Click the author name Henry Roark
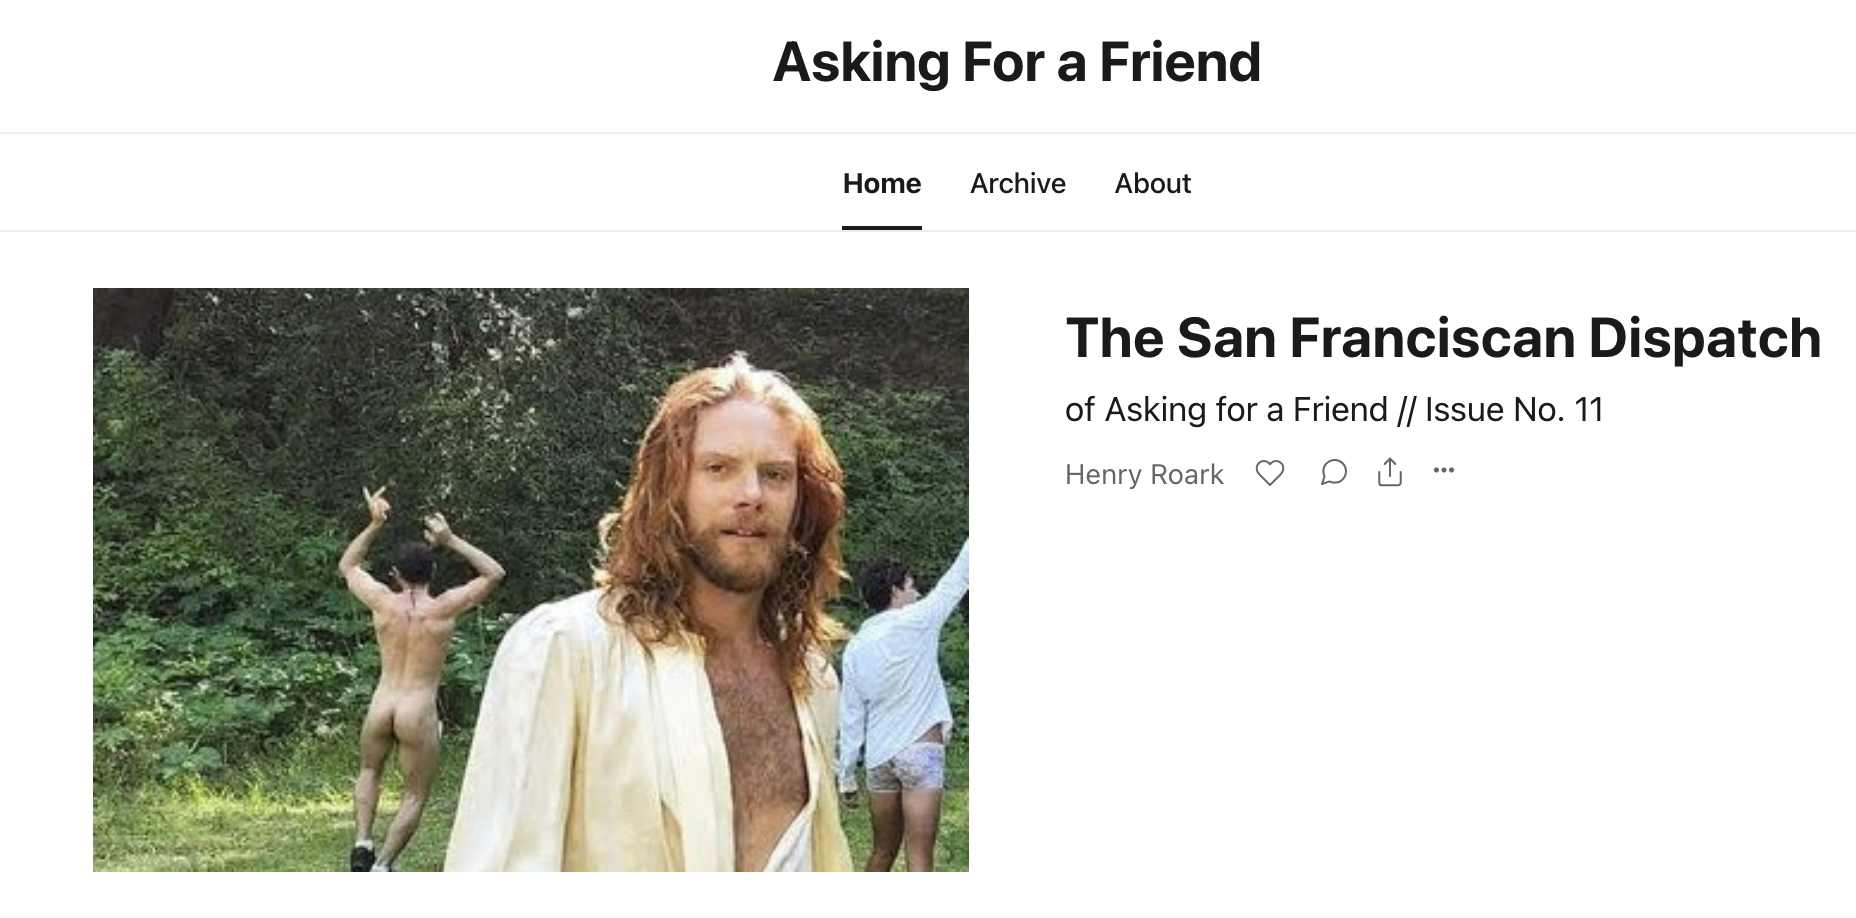 coord(1143,474)
